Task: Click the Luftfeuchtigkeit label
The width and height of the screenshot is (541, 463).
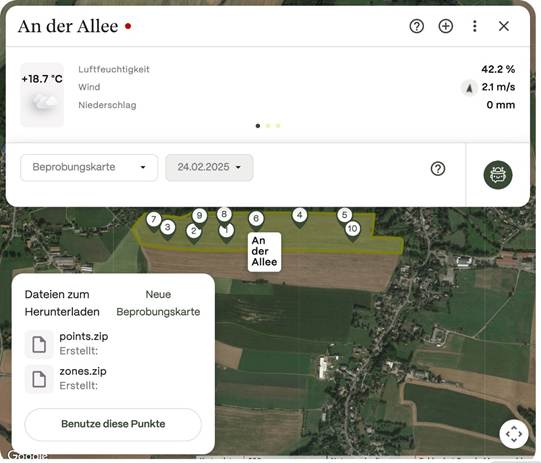Action: pyautogui.click(x=114, y=69)
